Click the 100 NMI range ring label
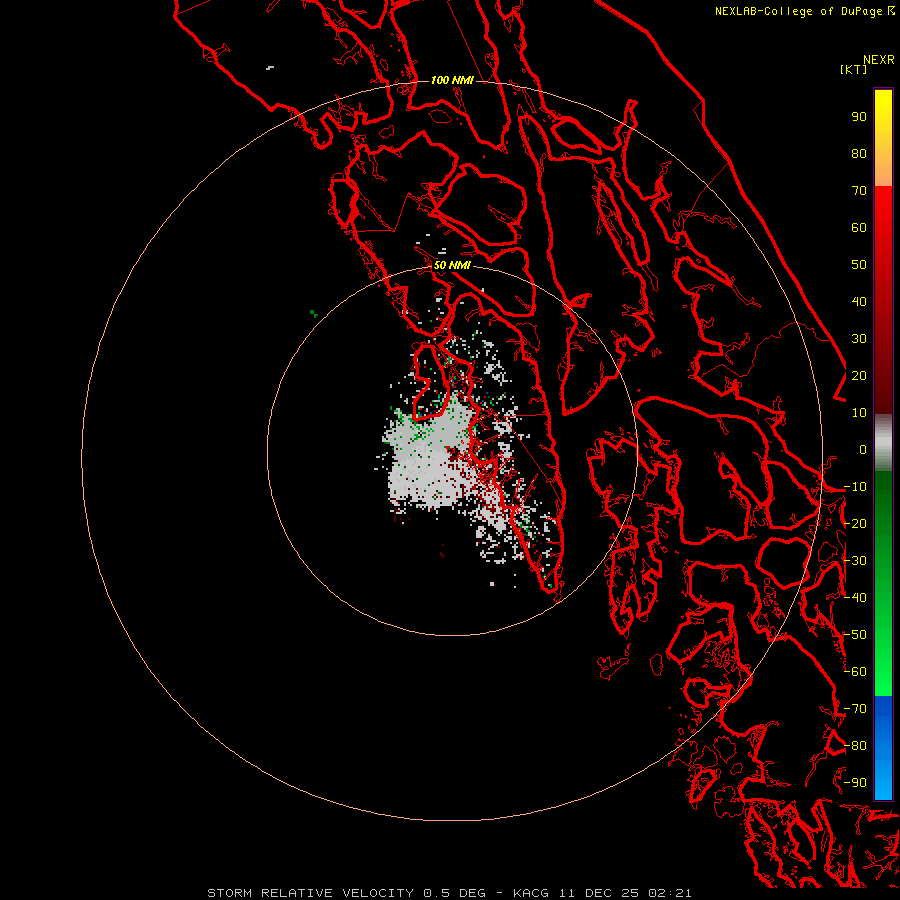Screen dimensions: 900x900 [452, 80]
